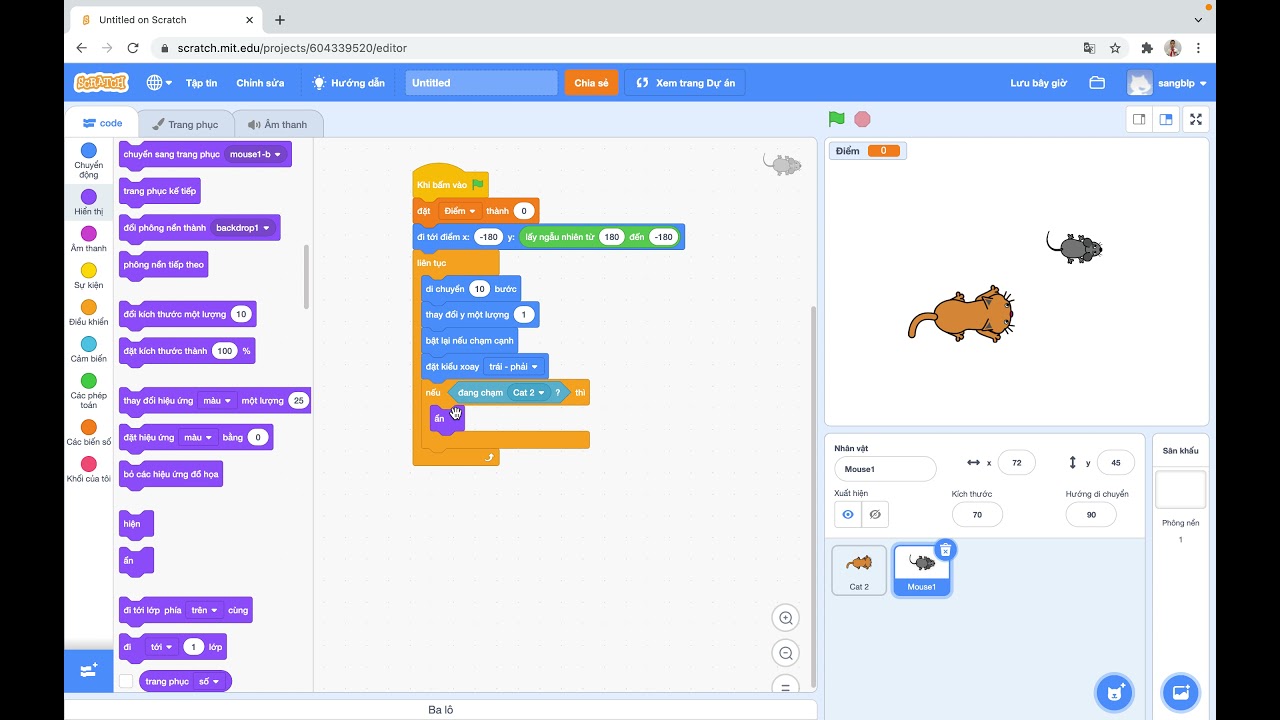Select the Âm thanh blocks category
Image resolution: width=1280 pixels, height=720 pixels.
pos(88,240)
